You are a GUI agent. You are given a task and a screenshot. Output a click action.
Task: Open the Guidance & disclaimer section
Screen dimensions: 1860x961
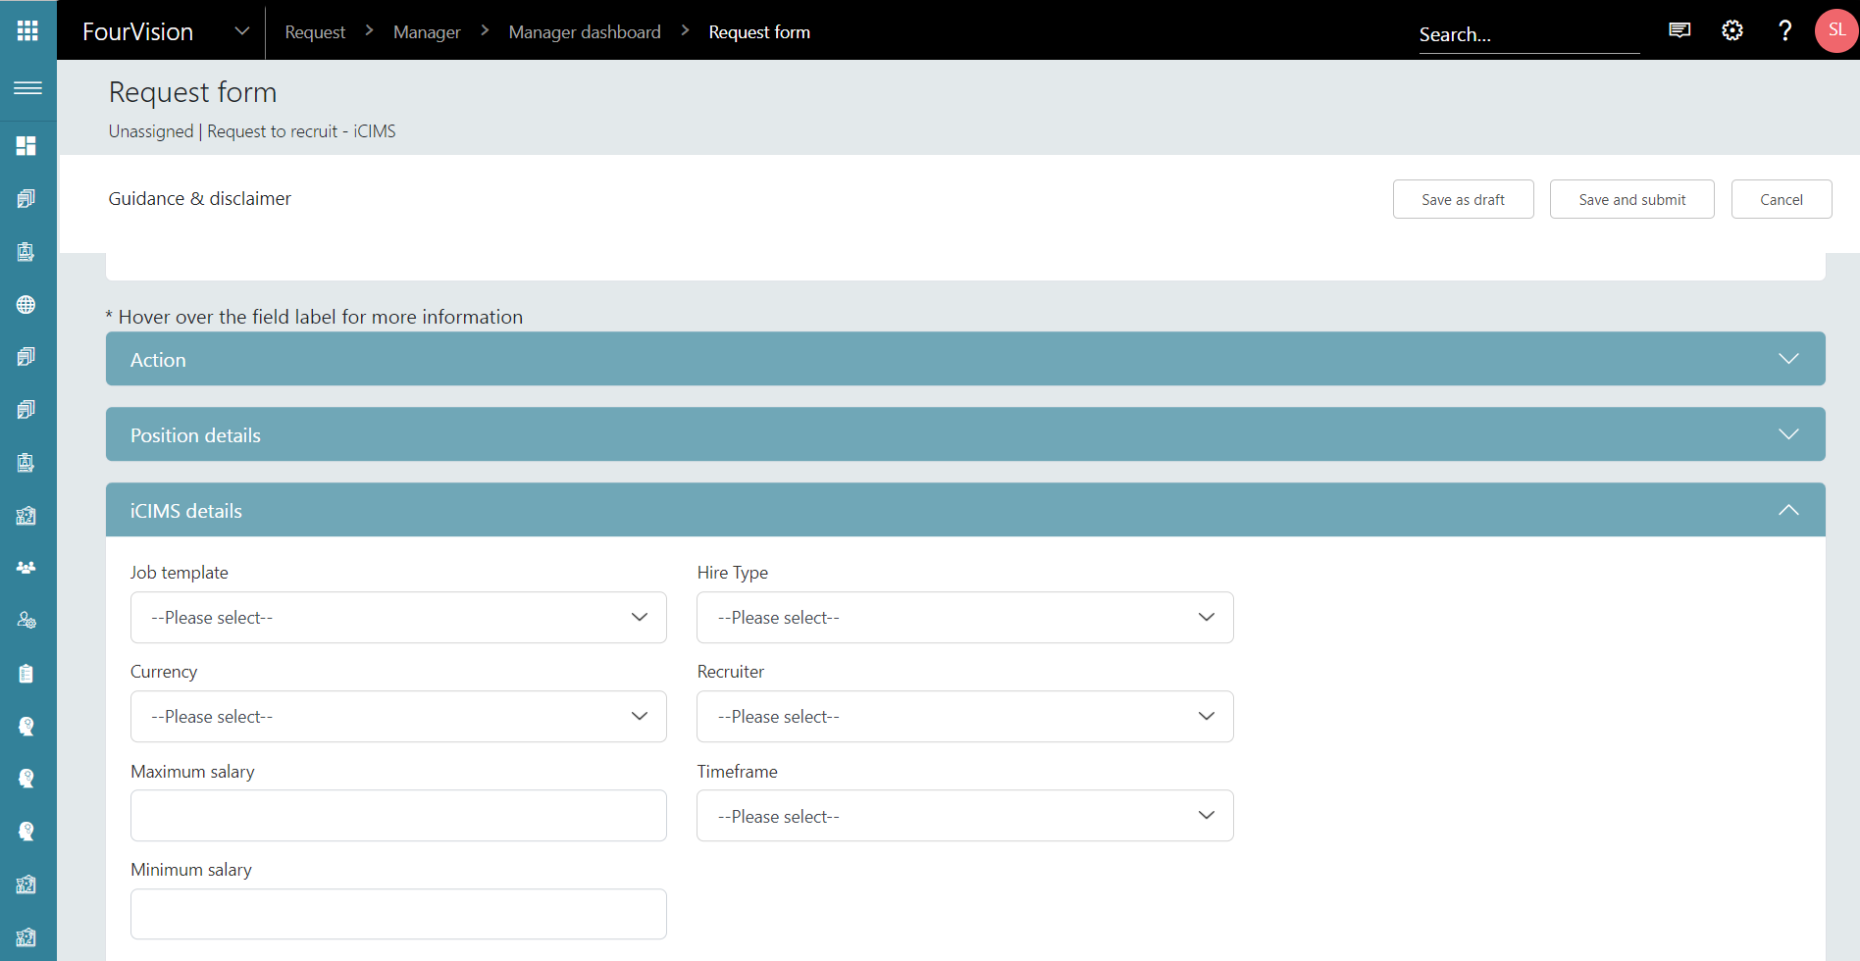pyautogui.click(x=200, y=198)
